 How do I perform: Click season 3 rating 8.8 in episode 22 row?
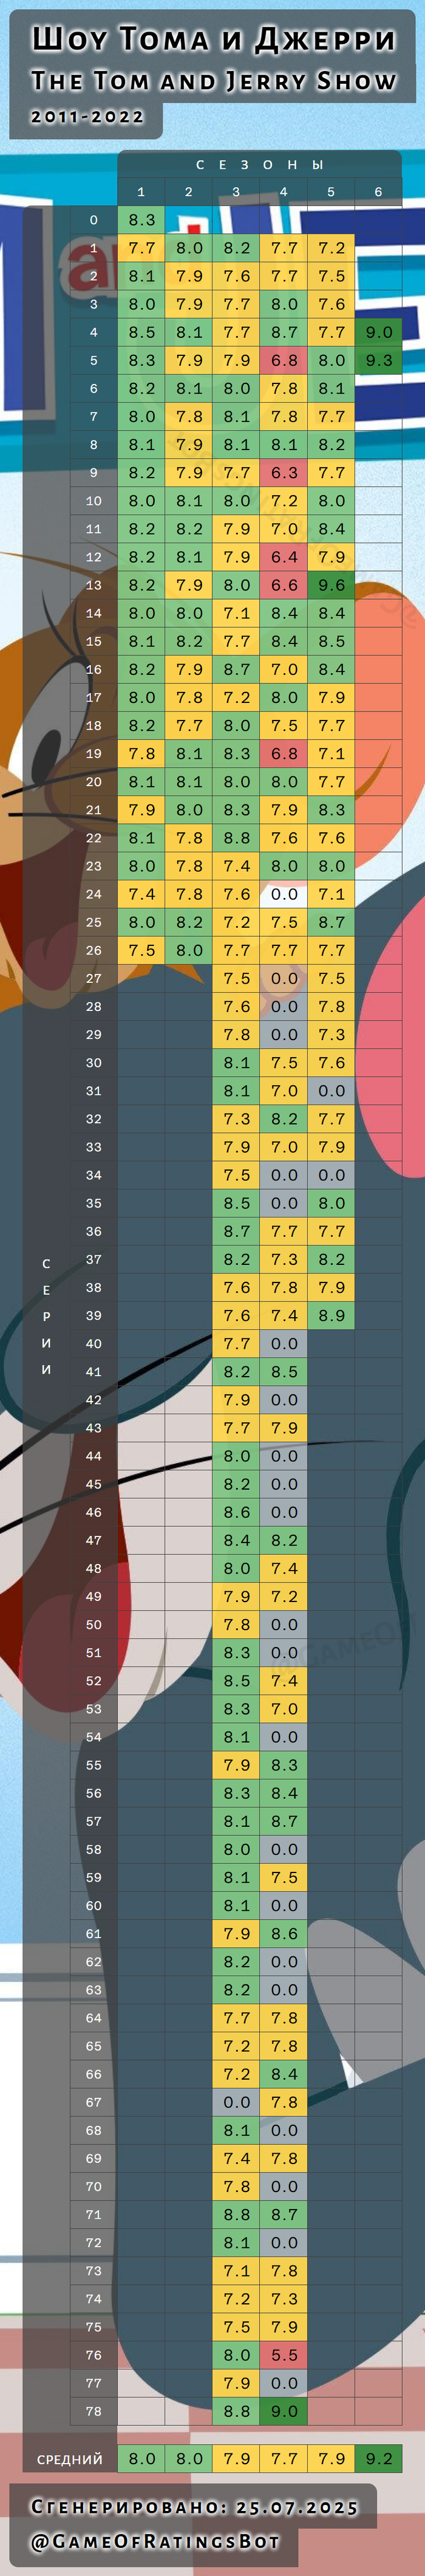click(237, 838)
